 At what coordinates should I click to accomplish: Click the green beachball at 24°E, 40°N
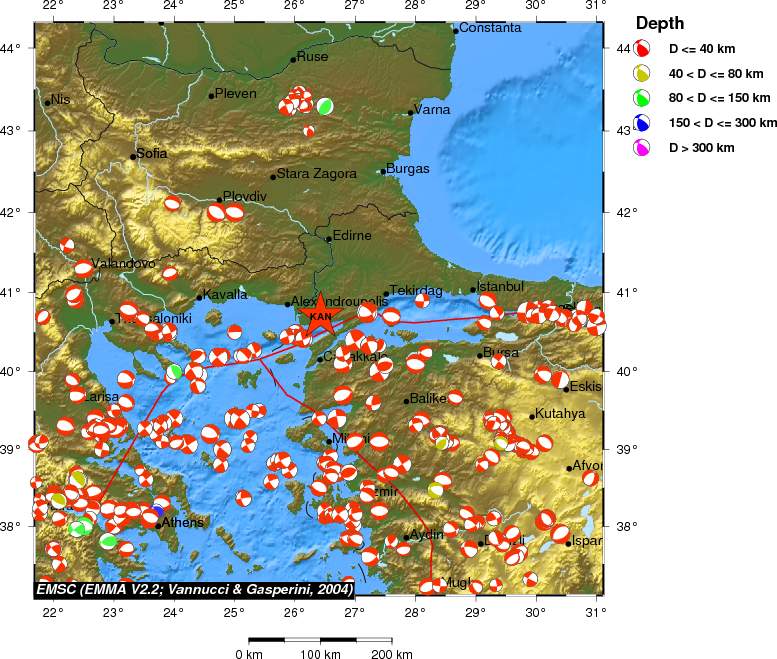click(x=174, y=373)
